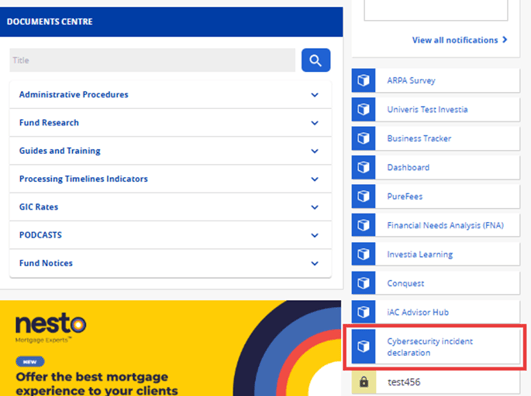
Task: Expand Guides and Training chevron
Action: (315, 151)
